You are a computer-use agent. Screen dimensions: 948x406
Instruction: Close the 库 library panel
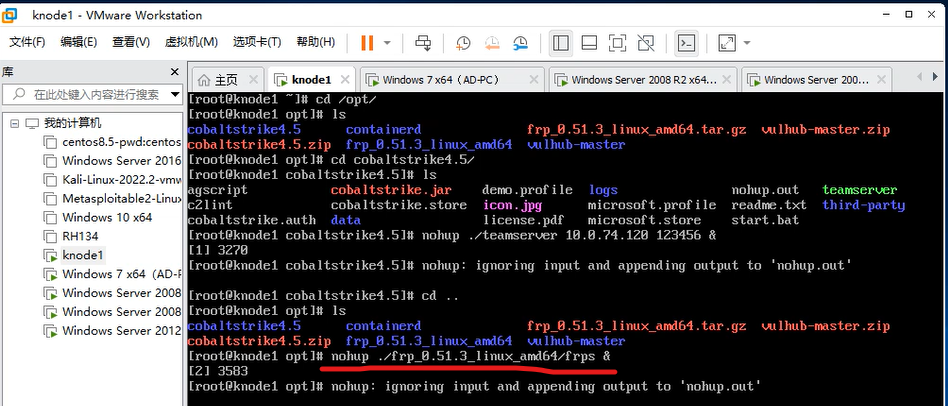click(174, 72)
